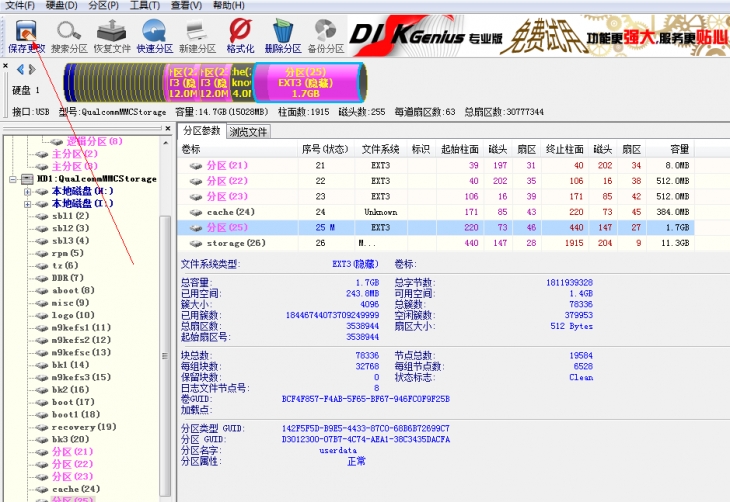Viewport: 730px width, 502px height.
Task: Expand the 本地磁盘 (I:) tree node
Action: (x=27, y=204)
